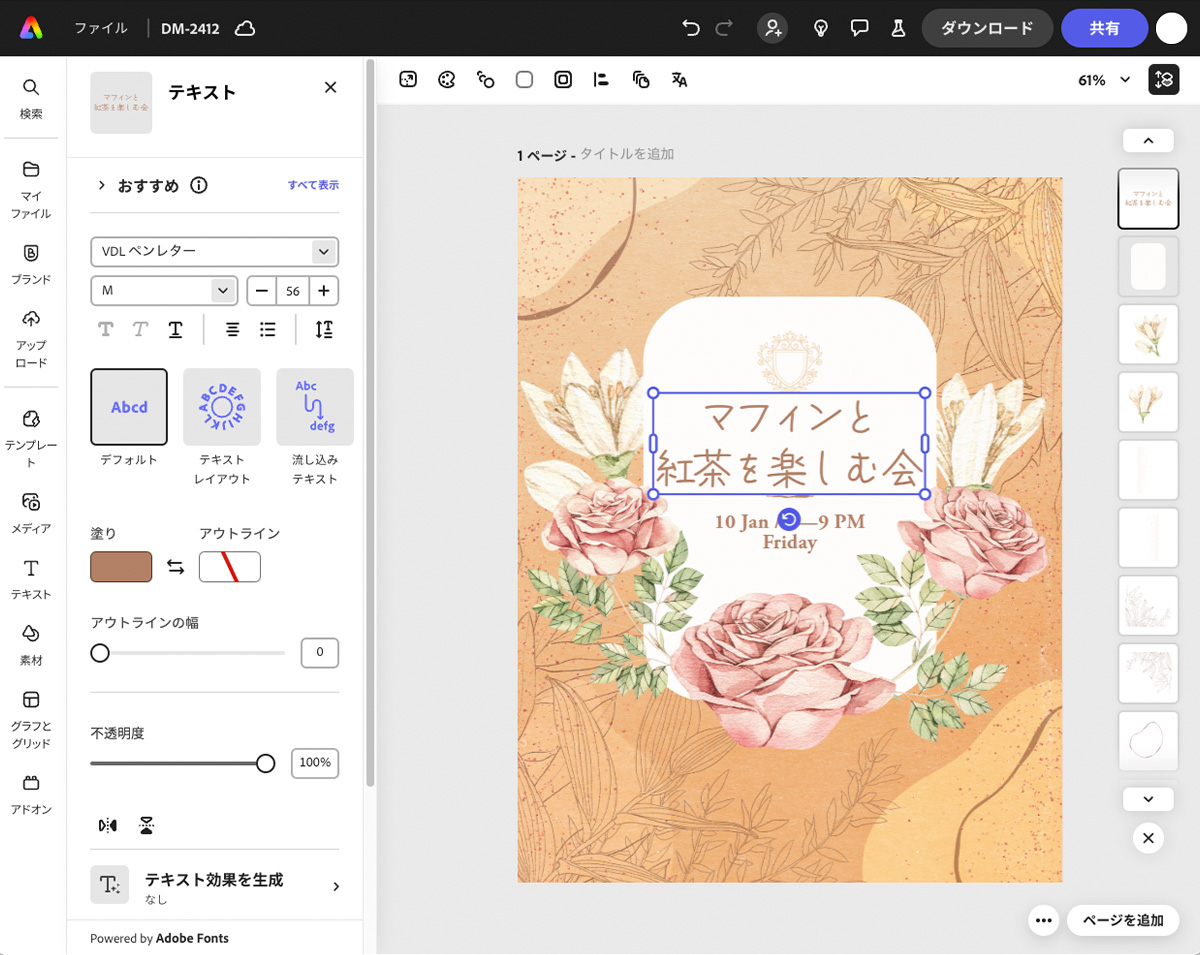
Task: Open マイファイル in the sidebar
Action: (31, 189)
